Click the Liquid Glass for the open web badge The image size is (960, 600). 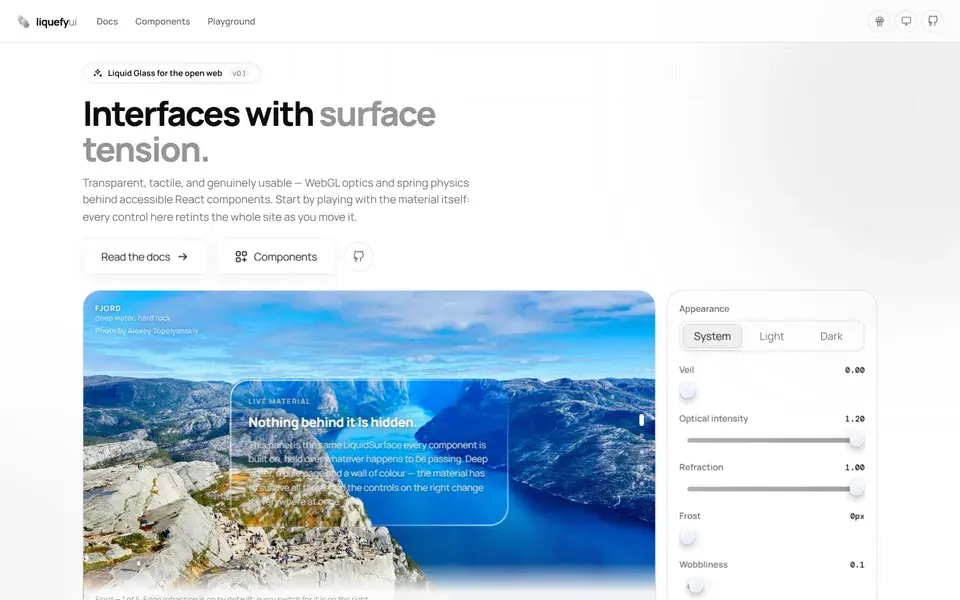click(x=171, y=73)
